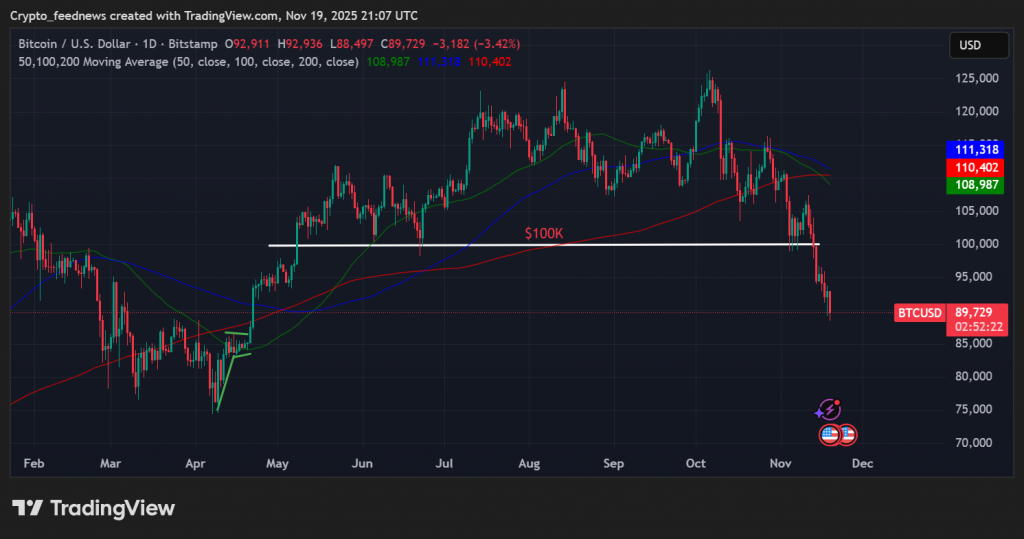
Task: Click the Feb label on time axis
Action: (x=33, y=464)
